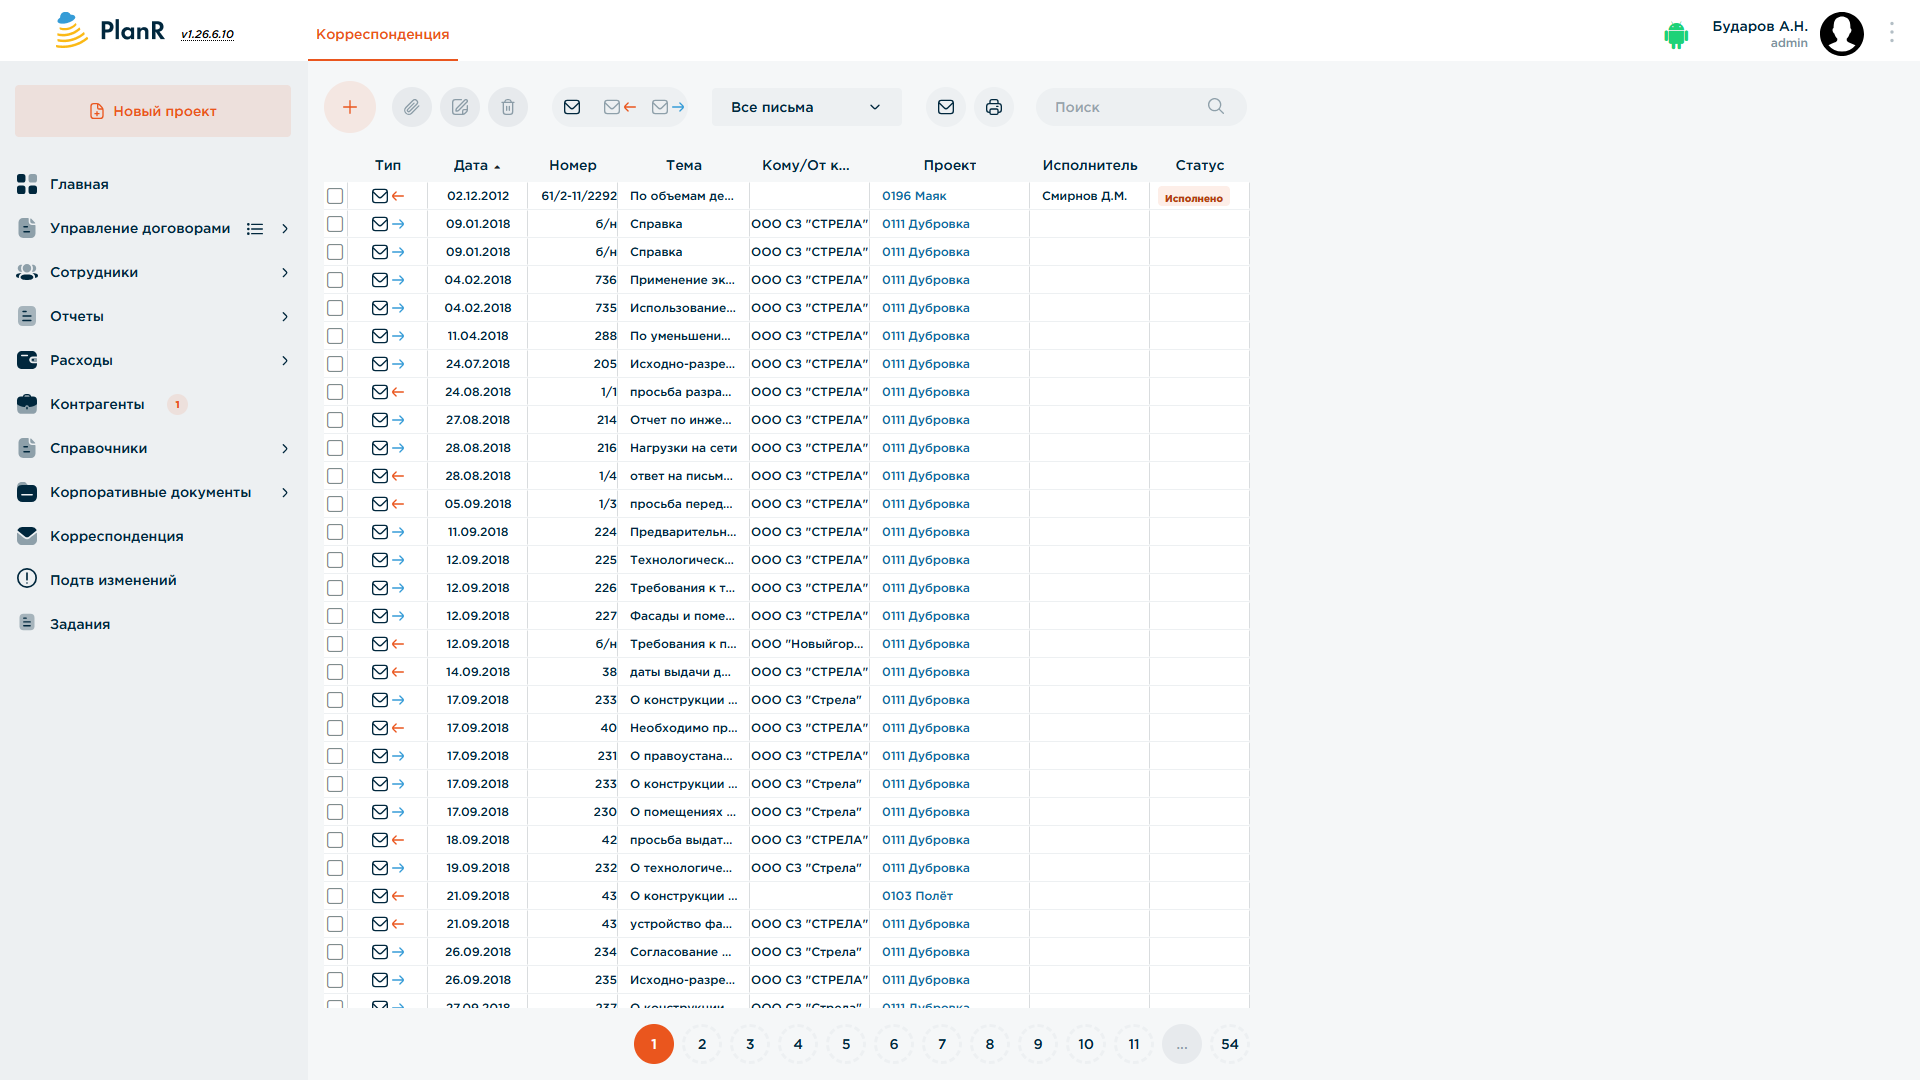Click the paperclip attachment icon
Image resolution: width=1920 pixels, height=1080 pixels.
[x=412, y=107]
